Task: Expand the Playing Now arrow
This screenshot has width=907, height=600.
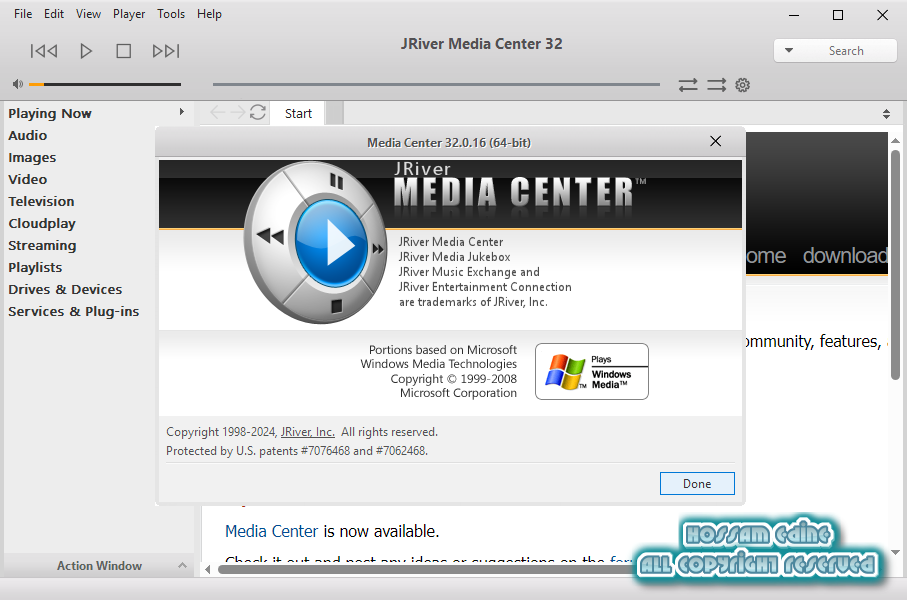Action: [x=182, y=112]
